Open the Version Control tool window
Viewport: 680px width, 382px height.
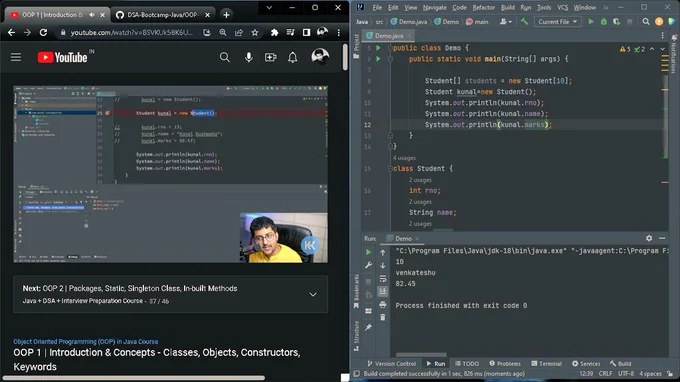(392, 363)
